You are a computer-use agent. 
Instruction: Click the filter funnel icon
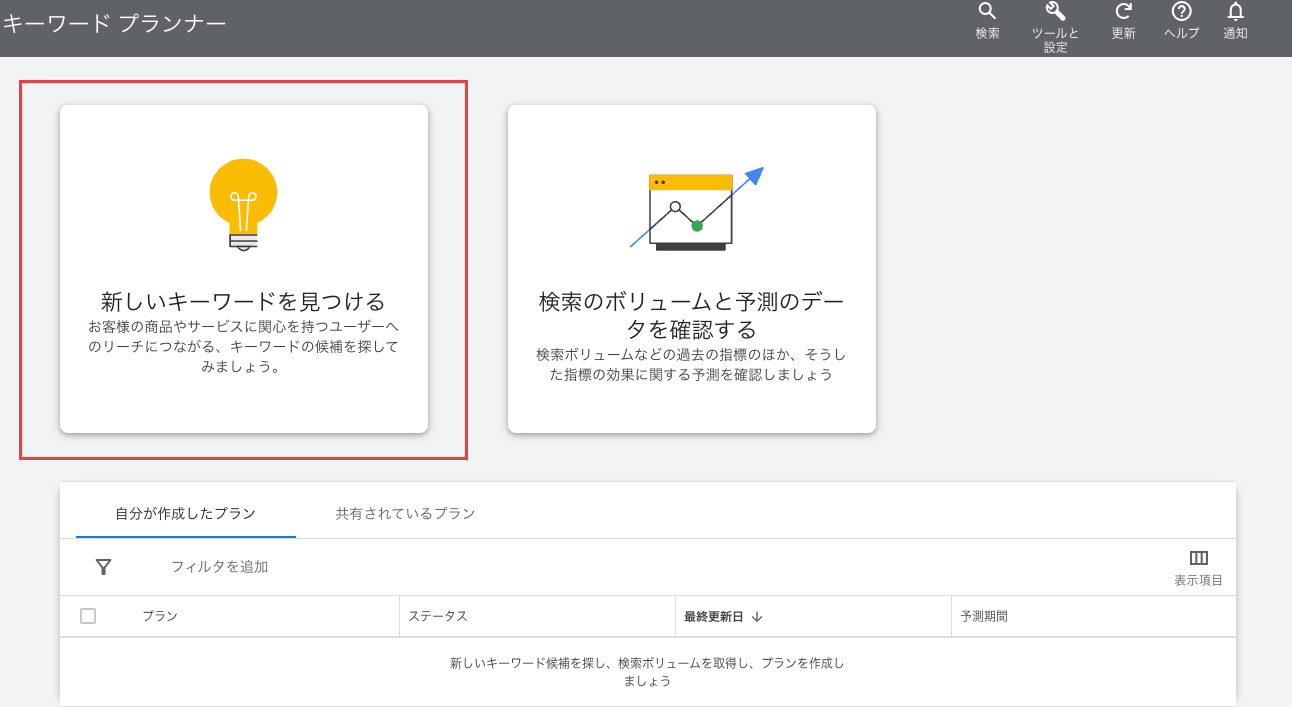(x=103, y=567)
